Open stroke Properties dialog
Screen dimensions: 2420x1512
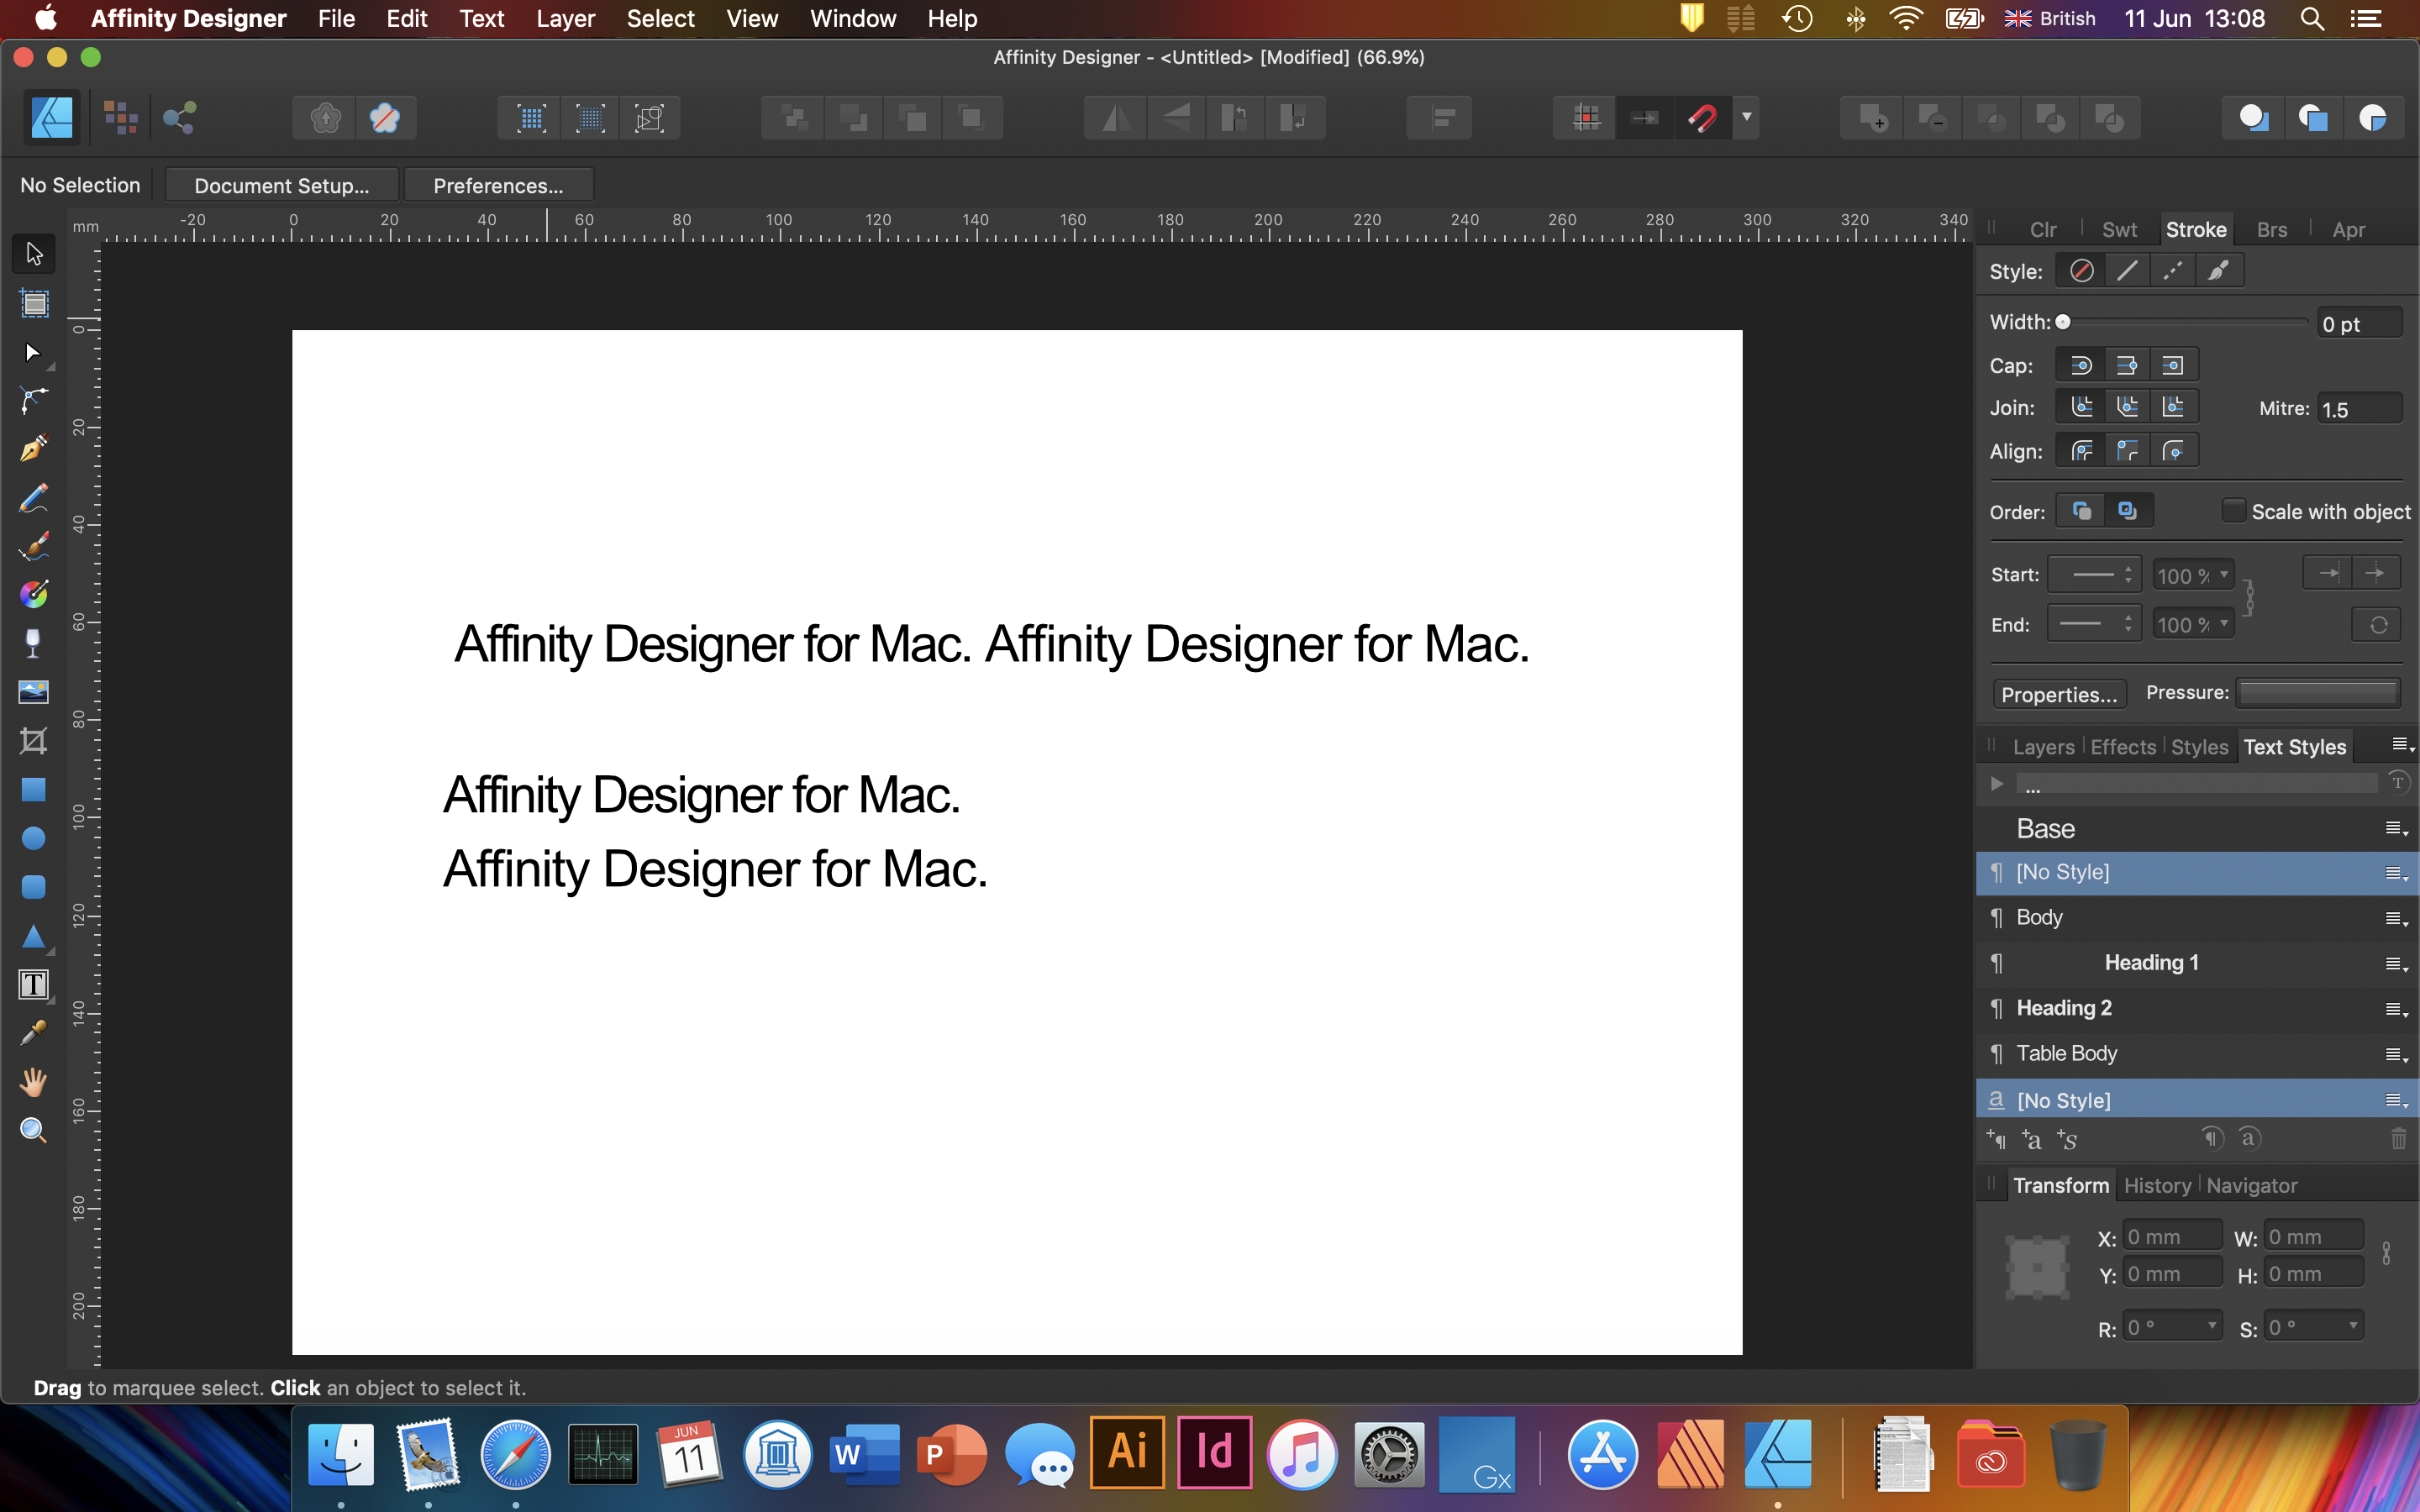click(2059, 694)
